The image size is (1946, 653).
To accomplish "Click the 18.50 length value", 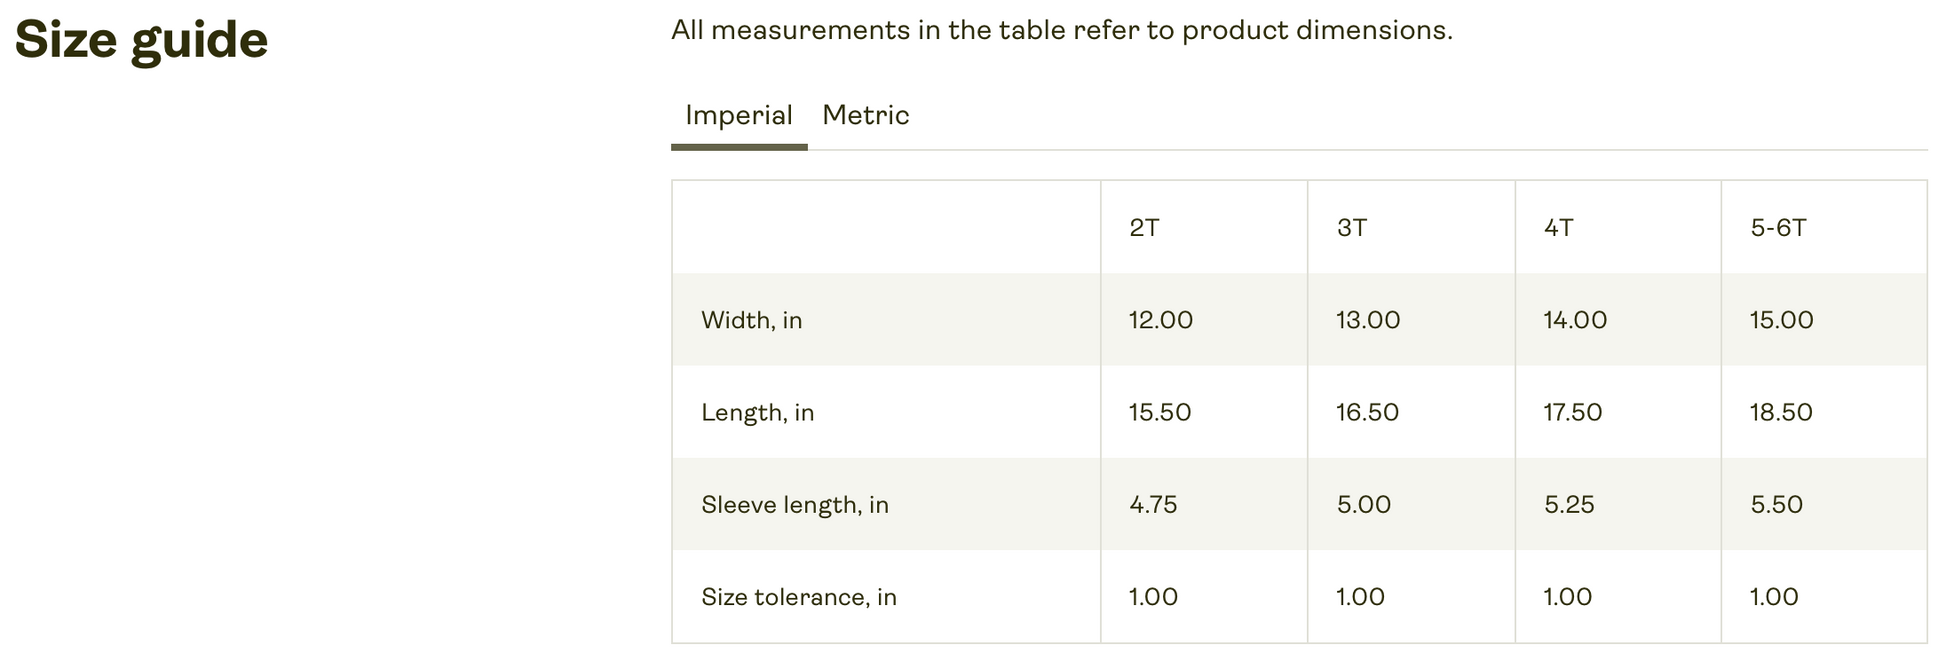I will pos(1780,412).
